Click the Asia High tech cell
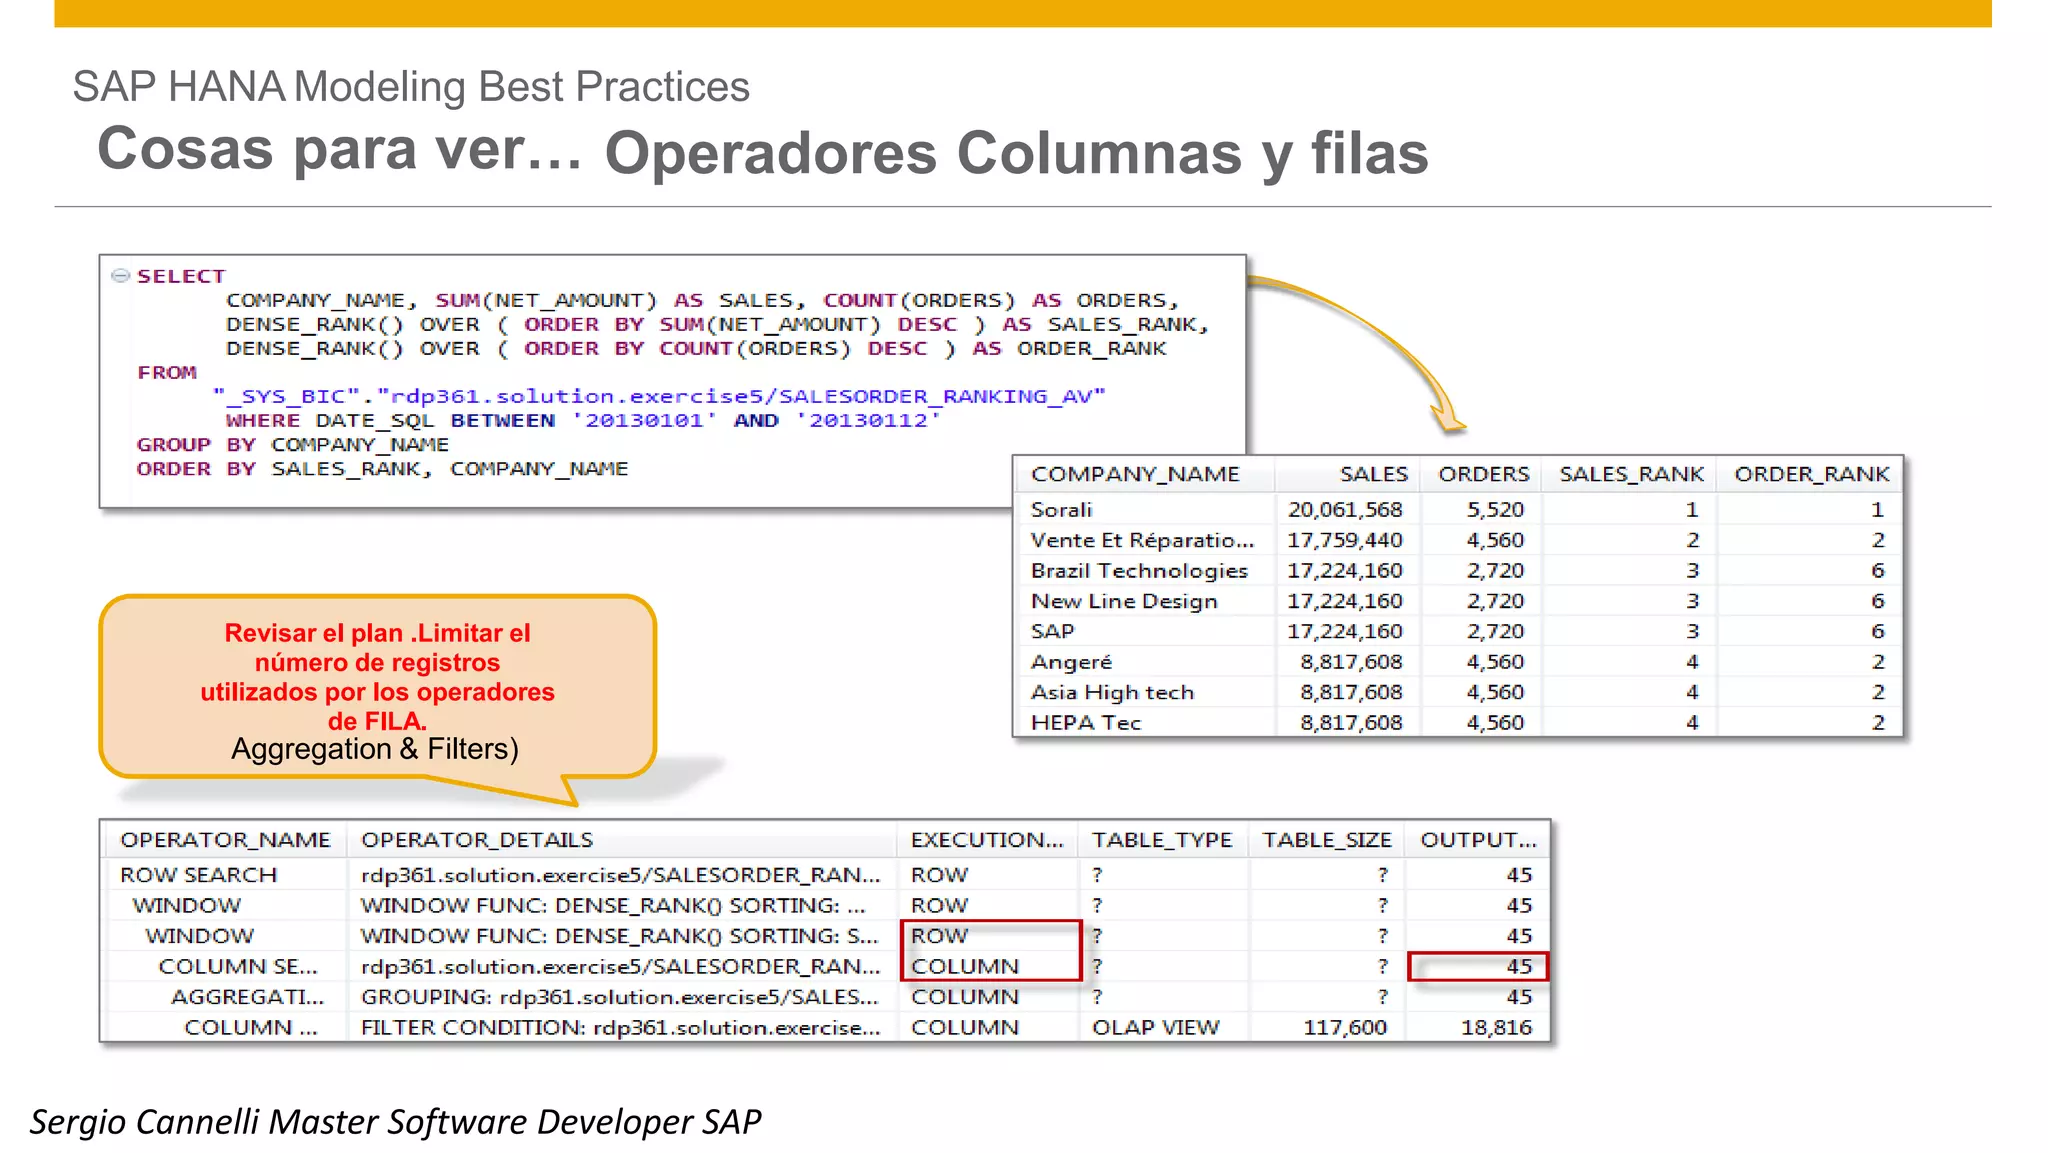This screenshot has width=2048, height=1153. click(1112, 692)
